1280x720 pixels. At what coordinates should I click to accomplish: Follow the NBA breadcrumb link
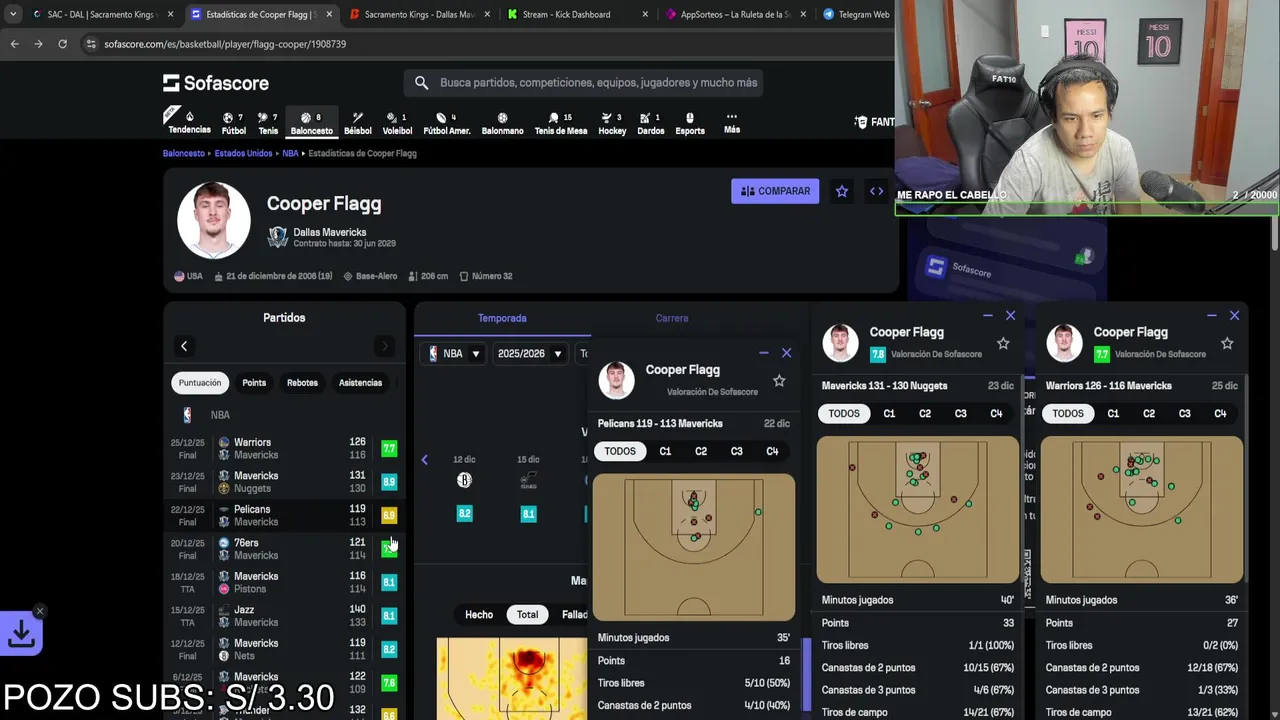[x=290, y=153]
